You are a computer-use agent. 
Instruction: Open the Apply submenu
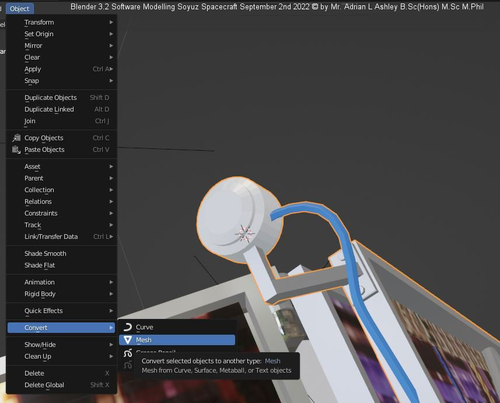point(61,69)
